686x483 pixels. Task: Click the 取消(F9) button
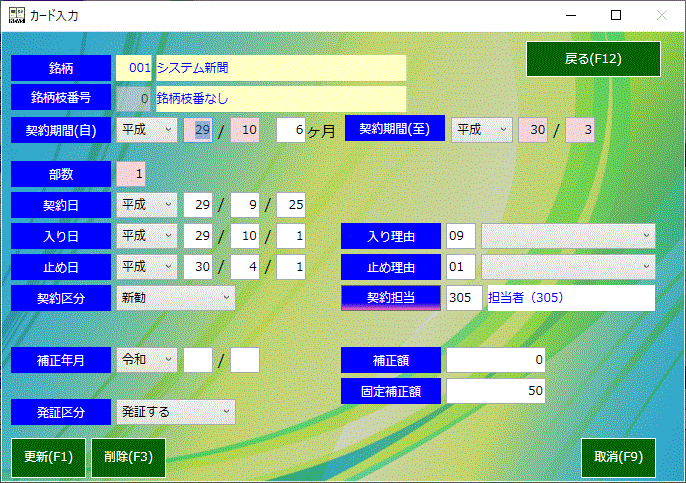click(618, 457)
